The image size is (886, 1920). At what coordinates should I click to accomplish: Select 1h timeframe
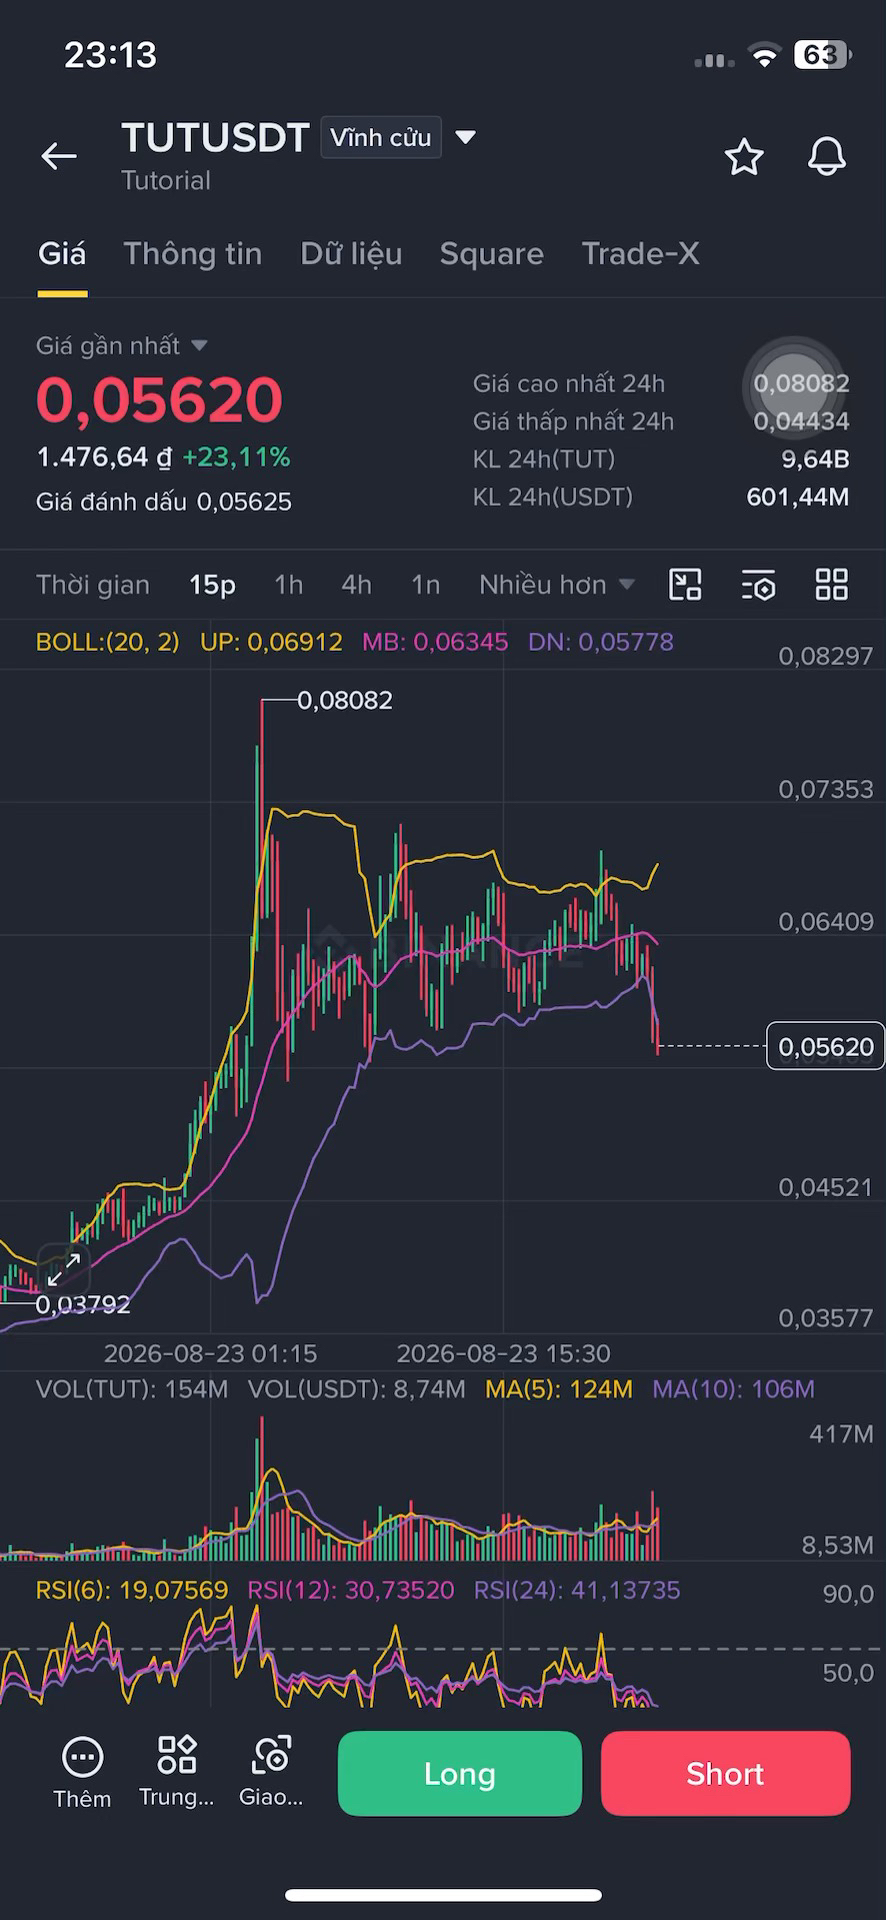pyautogui.click(x=289, y=585)
